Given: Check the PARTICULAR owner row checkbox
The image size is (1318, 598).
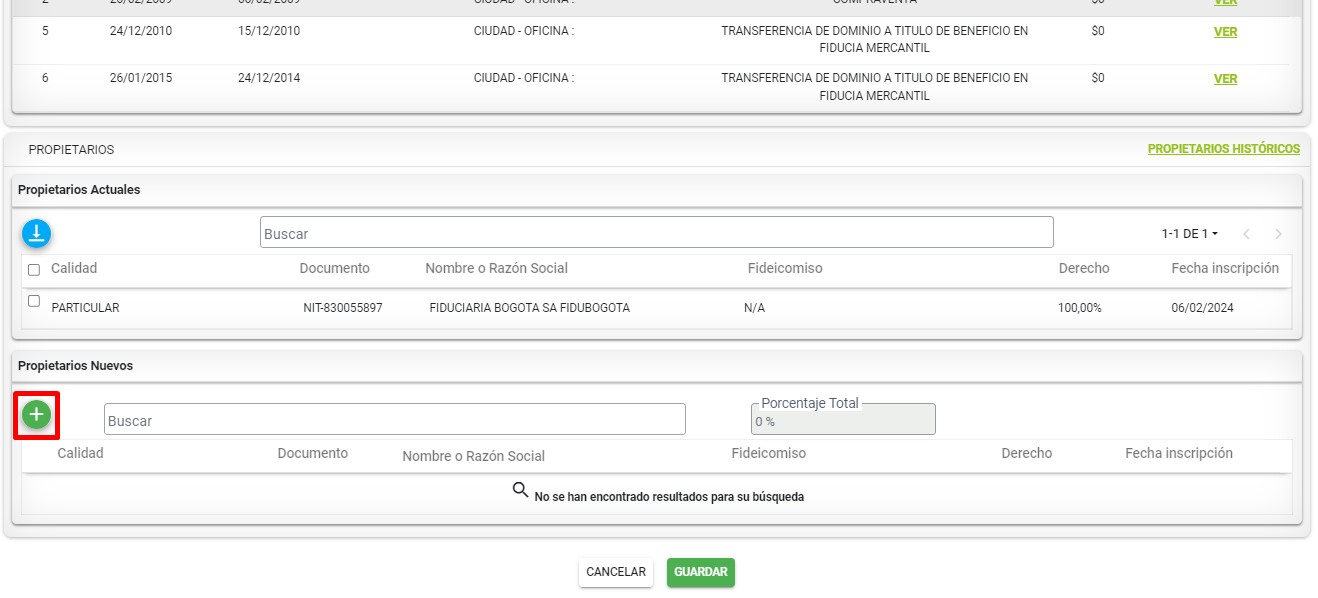Looking at the screenshot, I should pos(34,301).
